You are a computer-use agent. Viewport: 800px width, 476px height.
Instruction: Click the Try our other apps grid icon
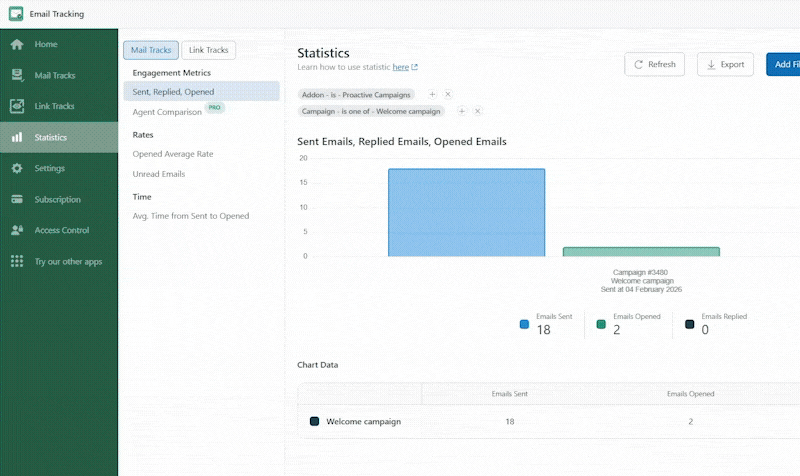(17, 261)
